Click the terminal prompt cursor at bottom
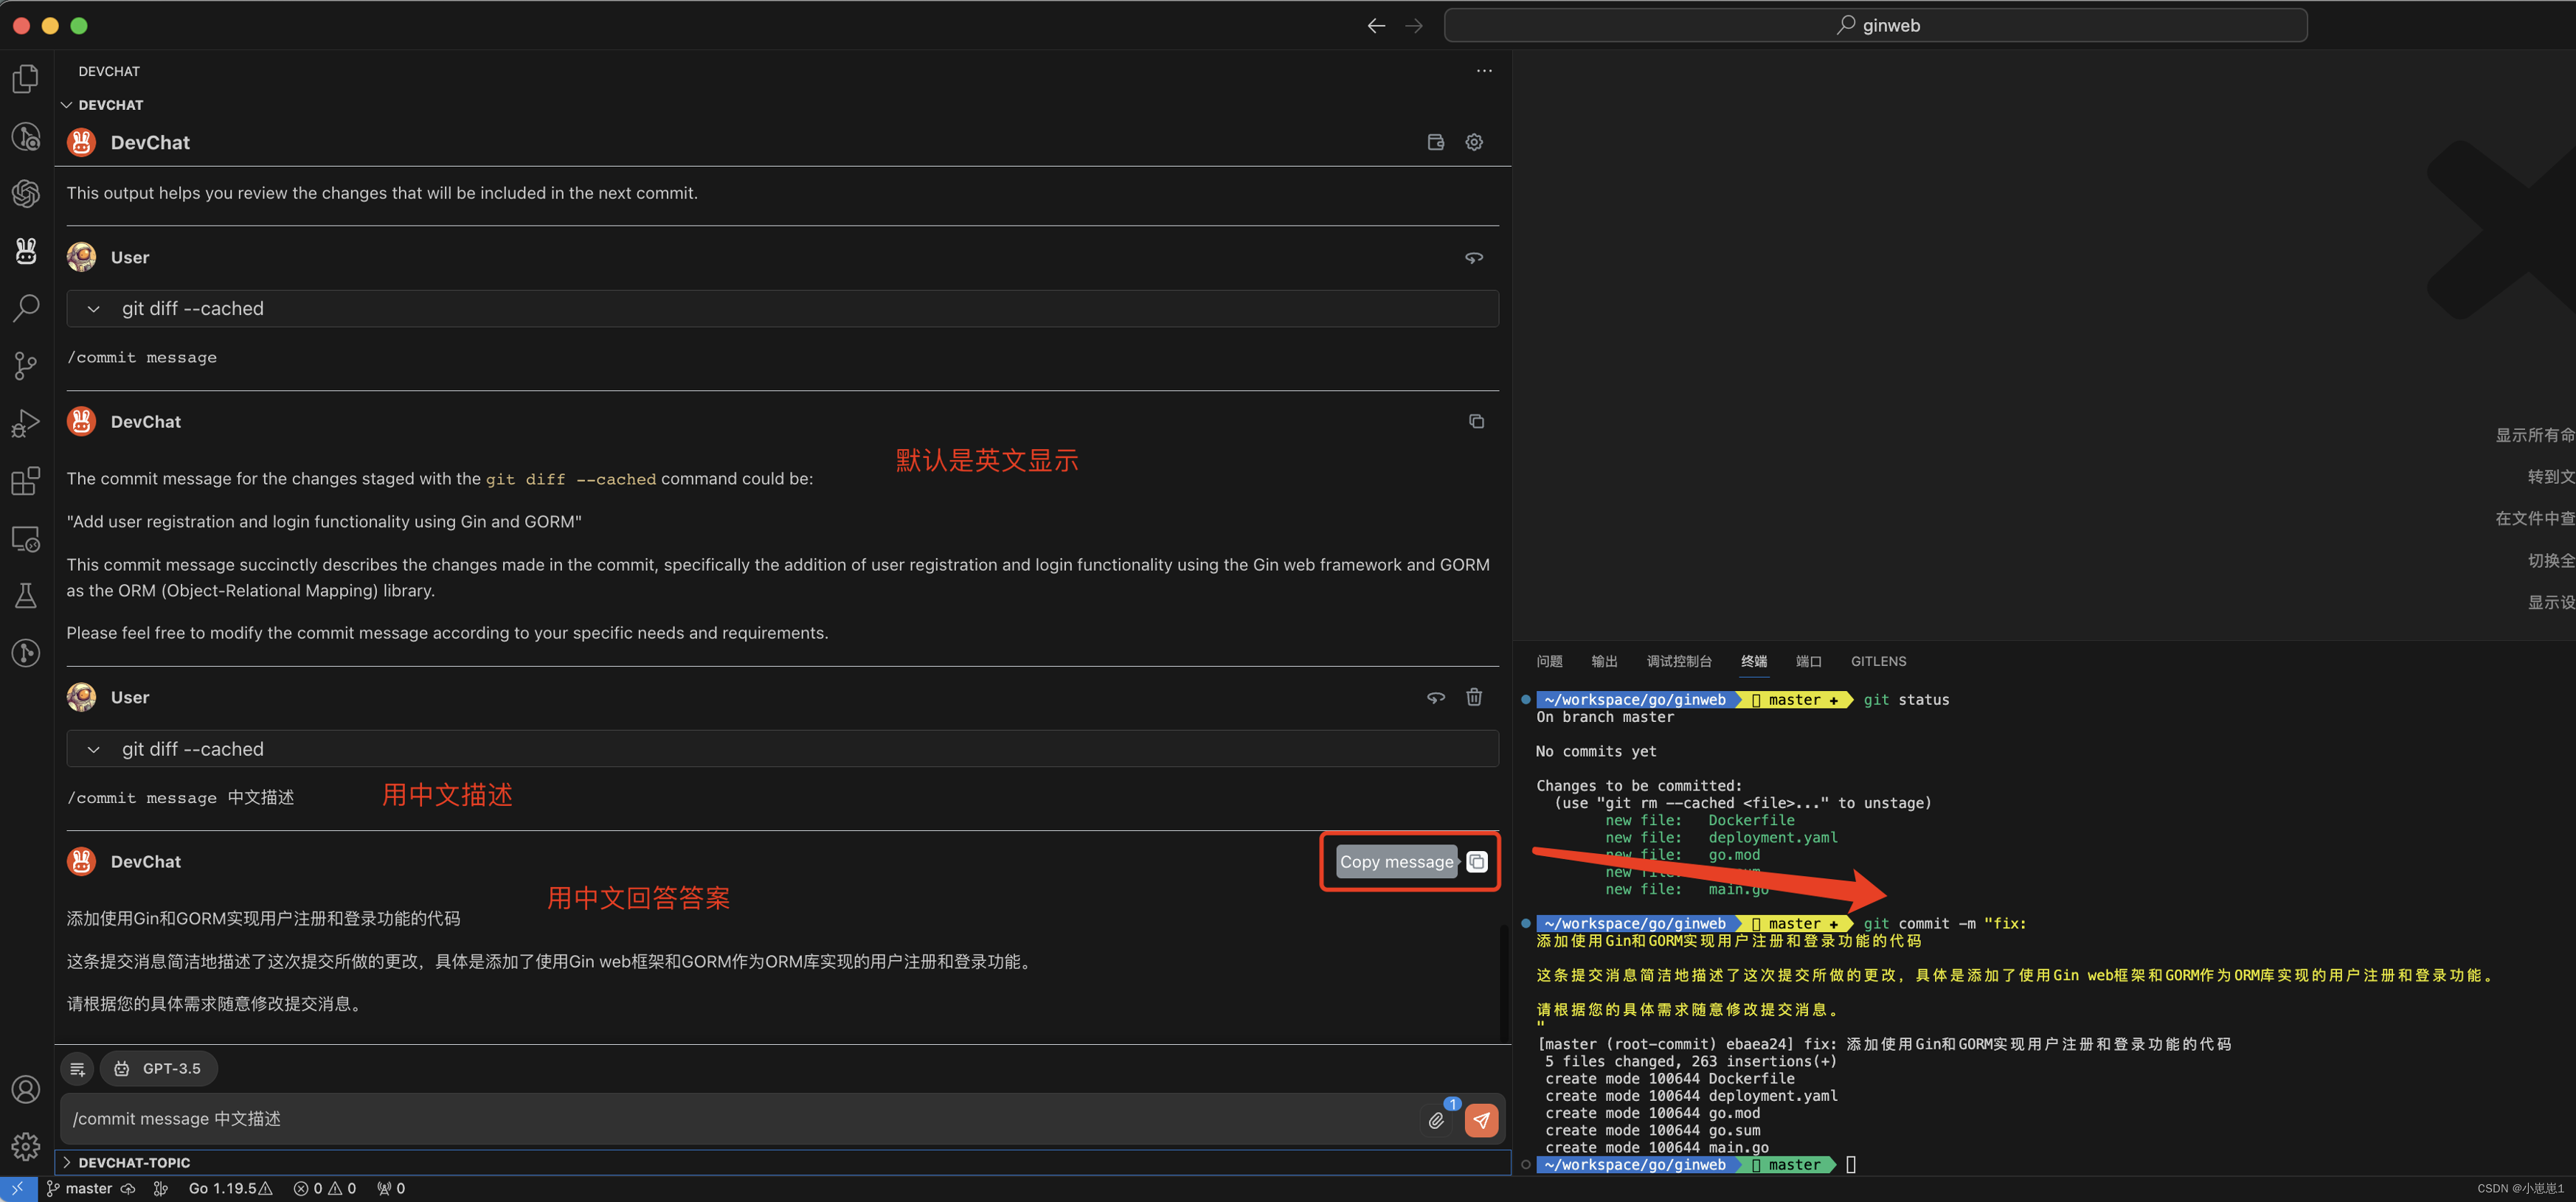The height and width of the screenshot is (1202, 2576). tap(1851, 1165)
